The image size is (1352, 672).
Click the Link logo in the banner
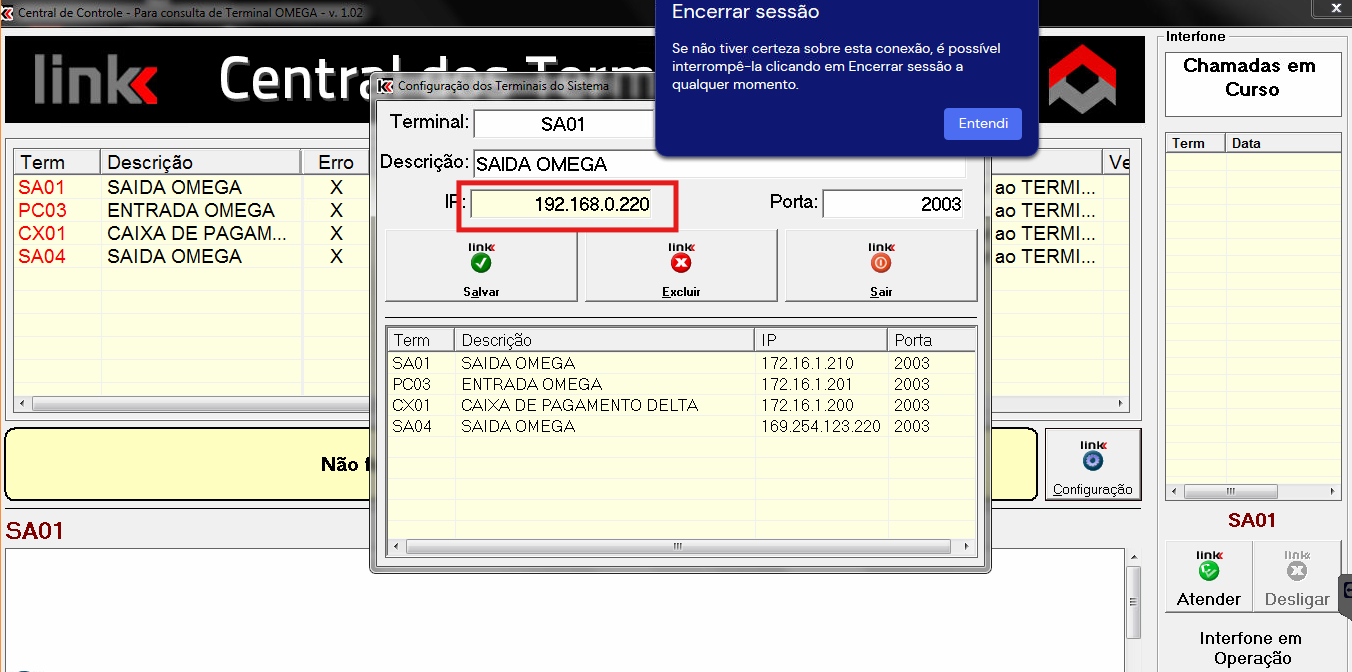[96, 80]
